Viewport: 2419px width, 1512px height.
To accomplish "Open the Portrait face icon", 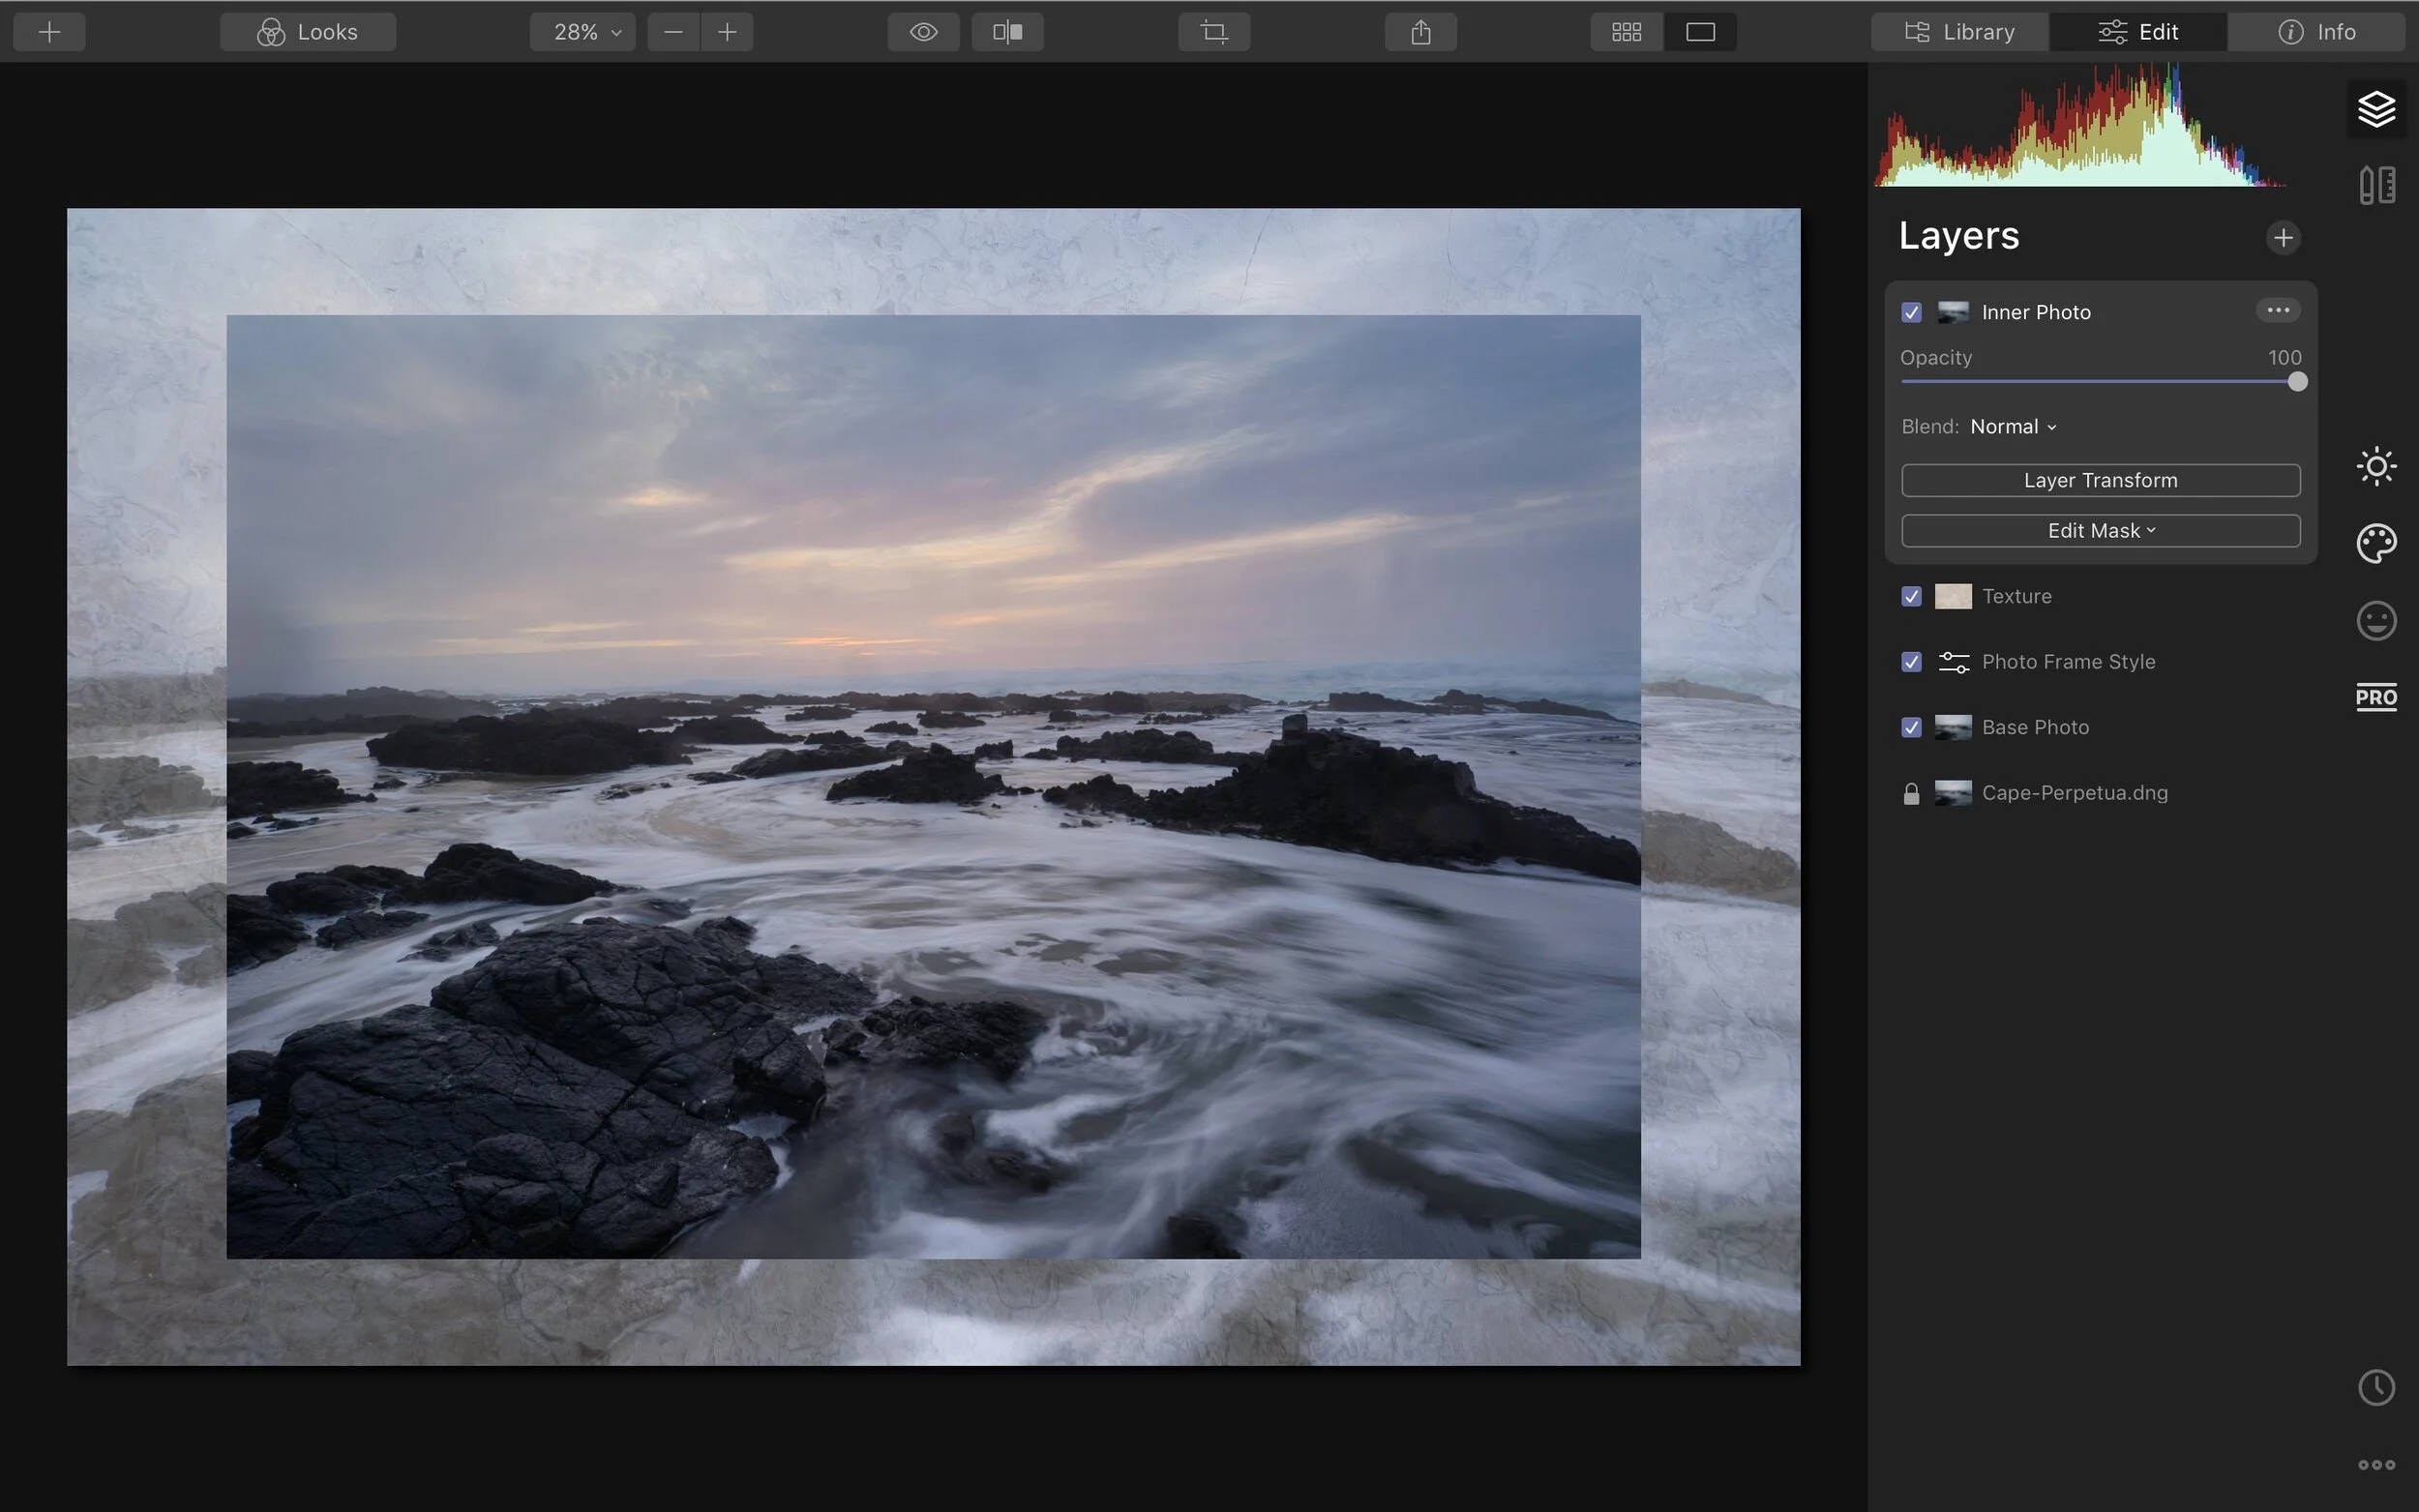I will coord(2375,621).
